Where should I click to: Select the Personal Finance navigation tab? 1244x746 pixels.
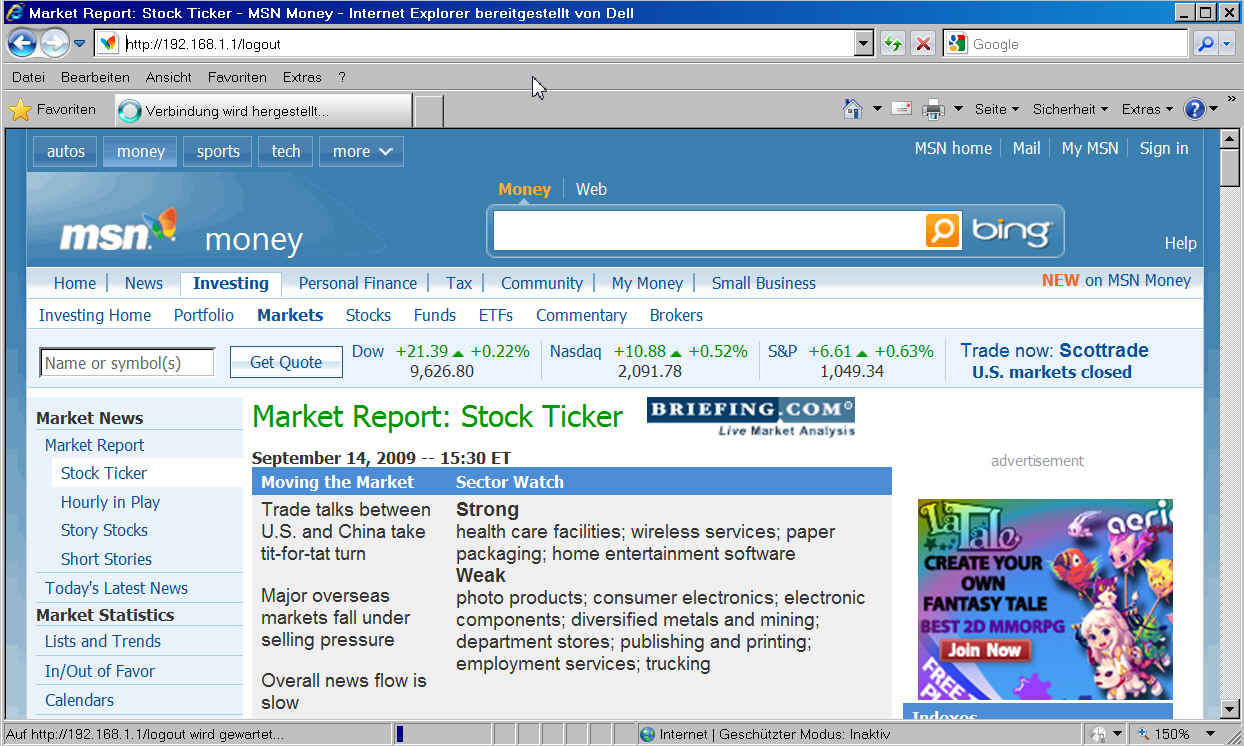pos(358,283)
